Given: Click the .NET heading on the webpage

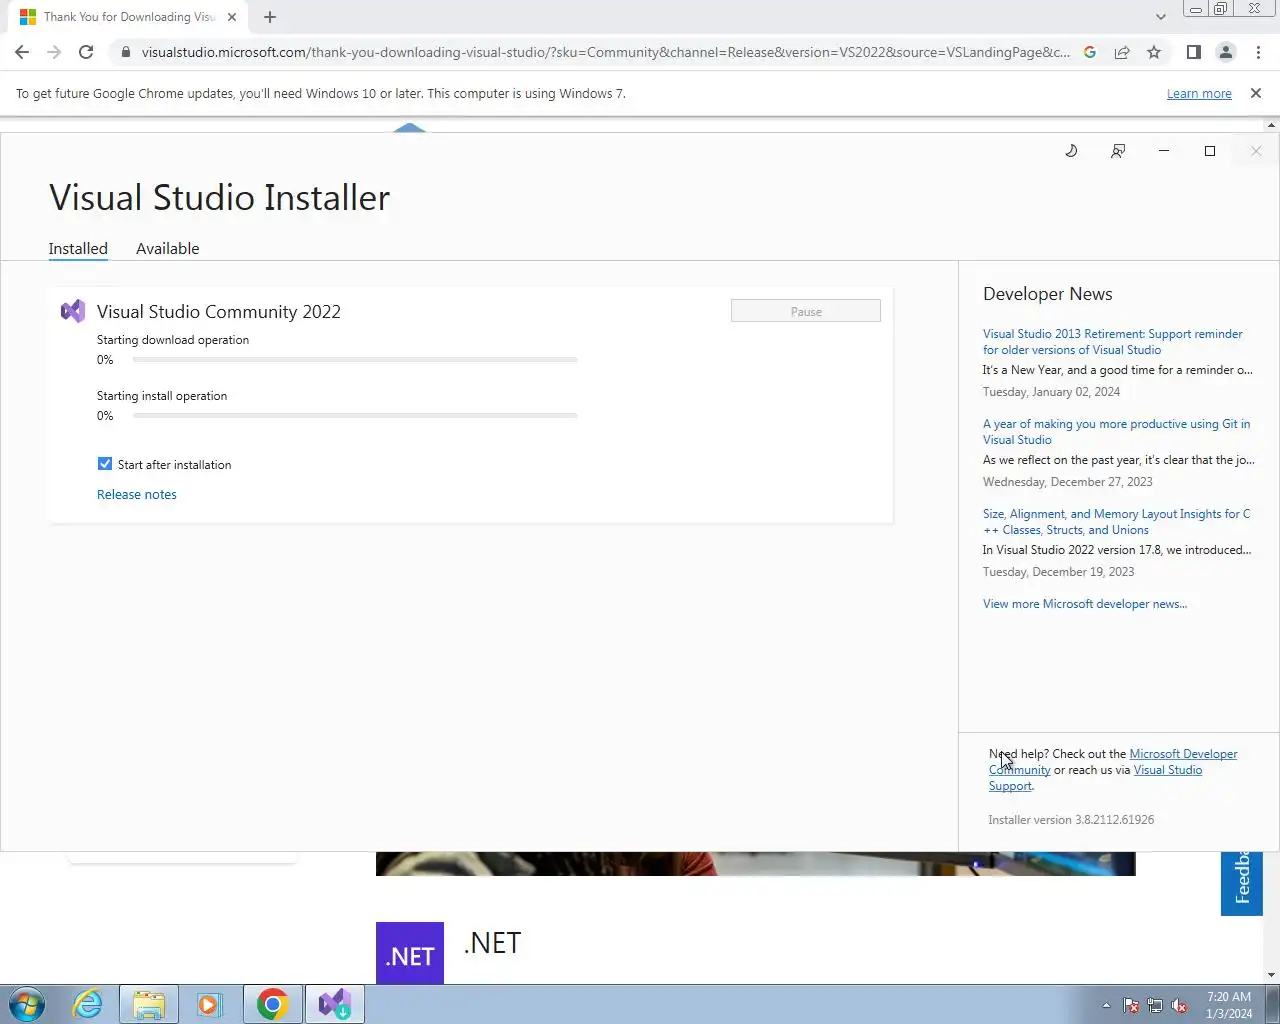Looking at the screenshot, I should 492,943.
